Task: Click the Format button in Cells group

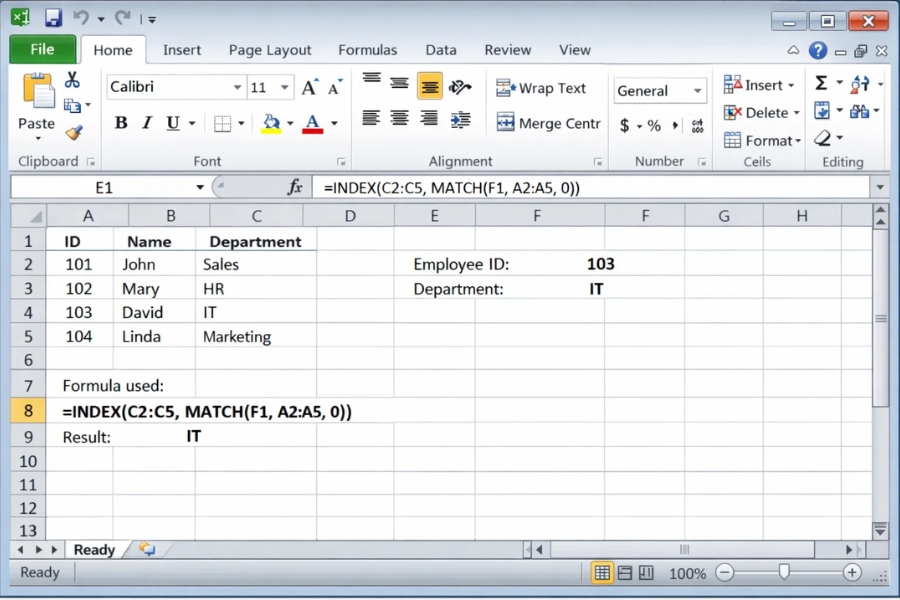Action: [762, 140]
